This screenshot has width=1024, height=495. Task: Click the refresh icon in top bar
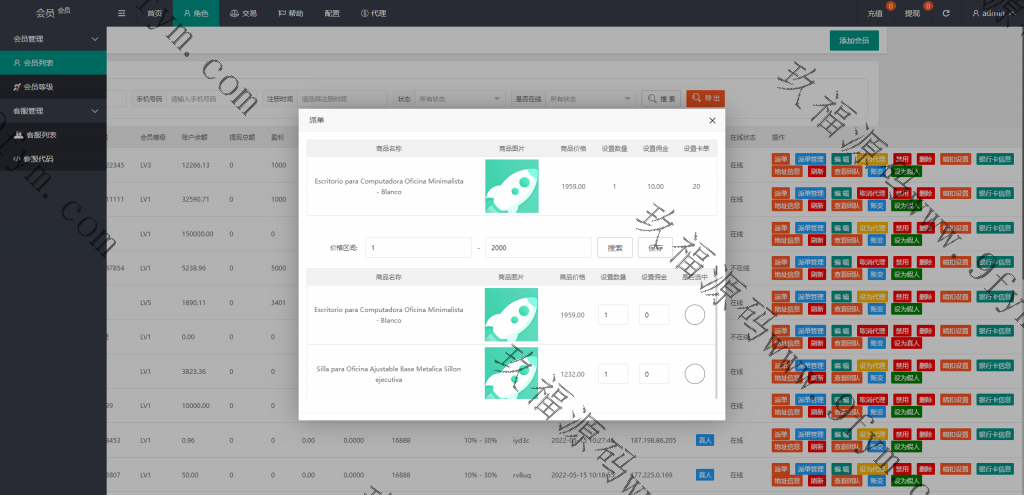945,13
